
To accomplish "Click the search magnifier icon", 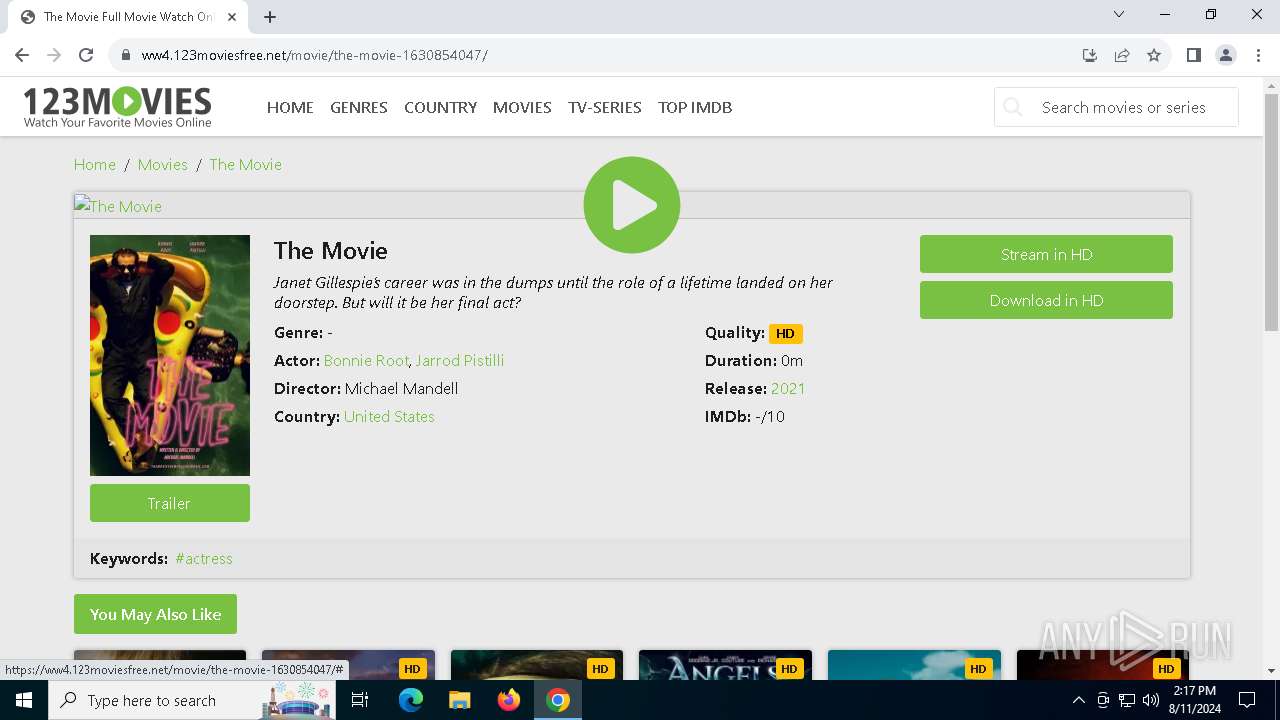I will point(1013,107).
